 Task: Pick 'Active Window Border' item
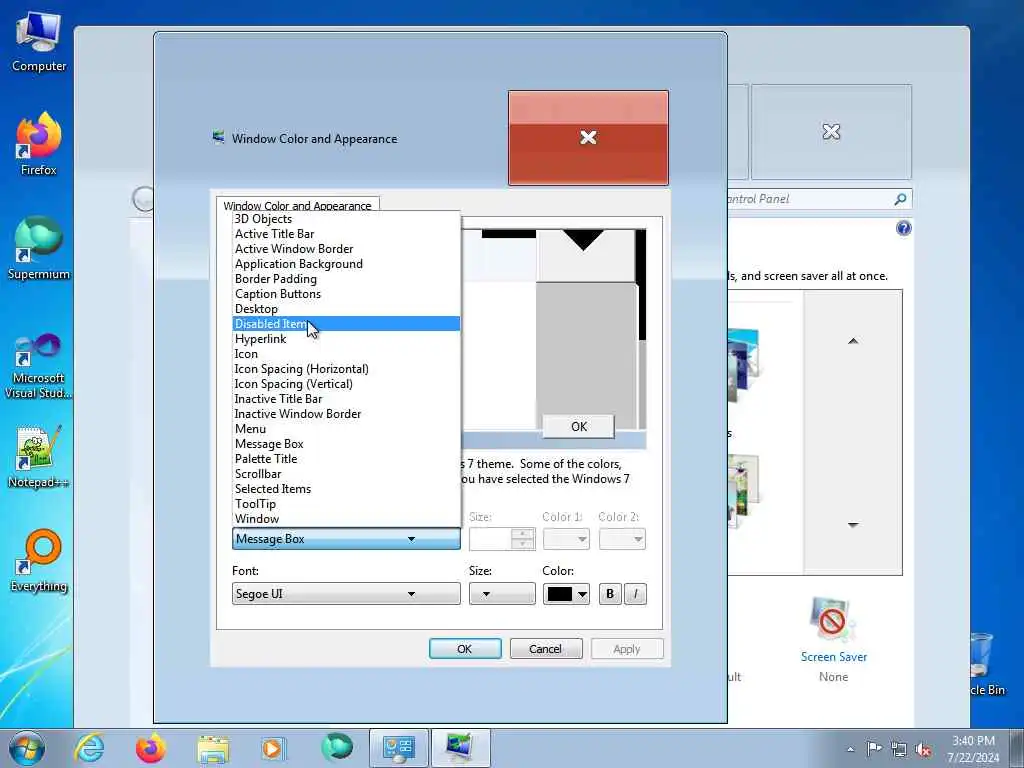tap(346, 249)
